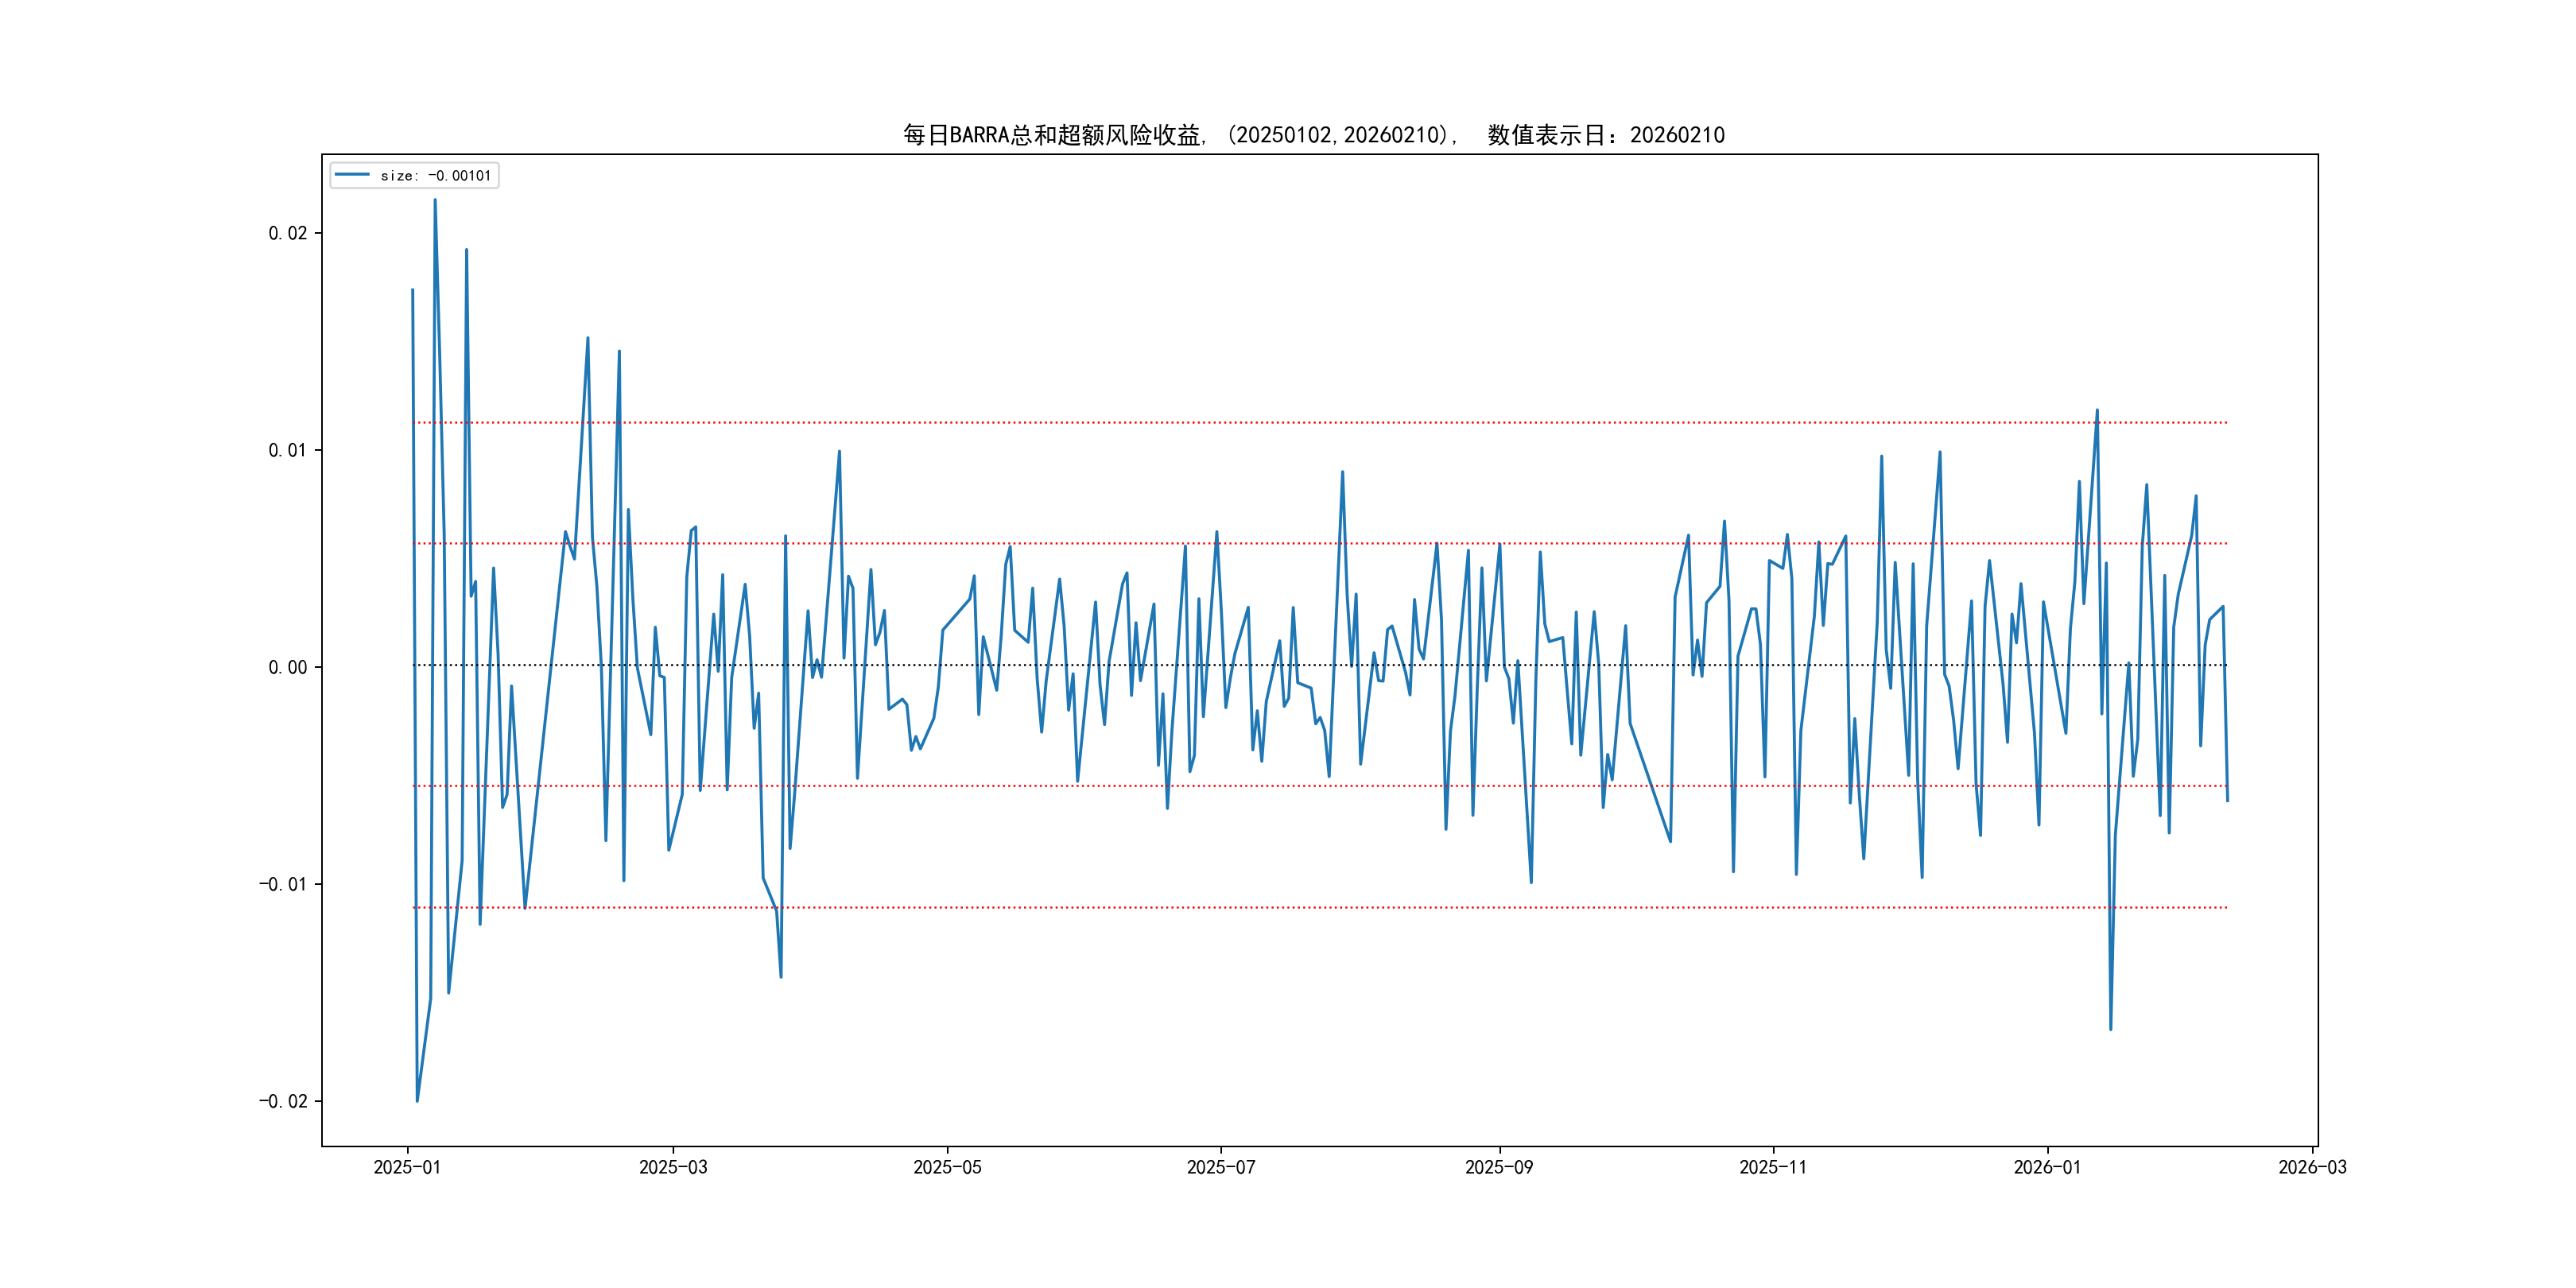The height and width of the screenshot is (1288, 2576).
Task: Click the chart title text
Action: coord(1313,135)
